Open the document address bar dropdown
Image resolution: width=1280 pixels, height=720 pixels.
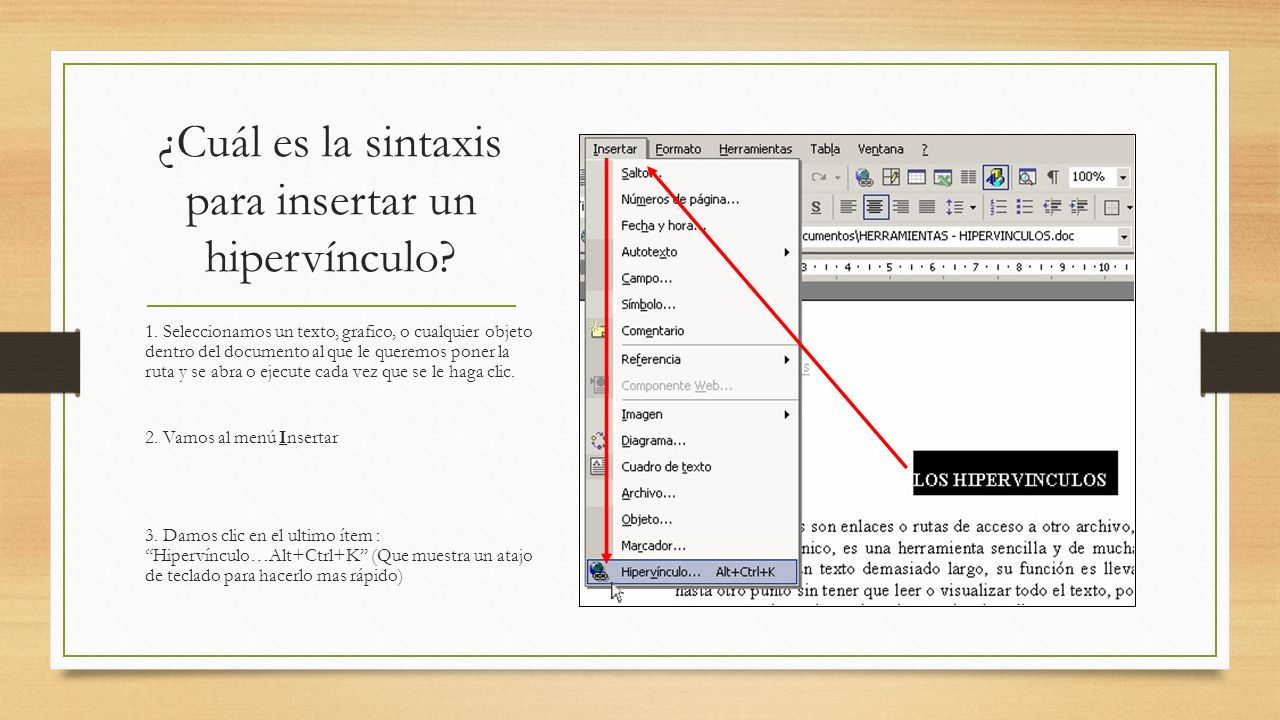(1123, 237)
